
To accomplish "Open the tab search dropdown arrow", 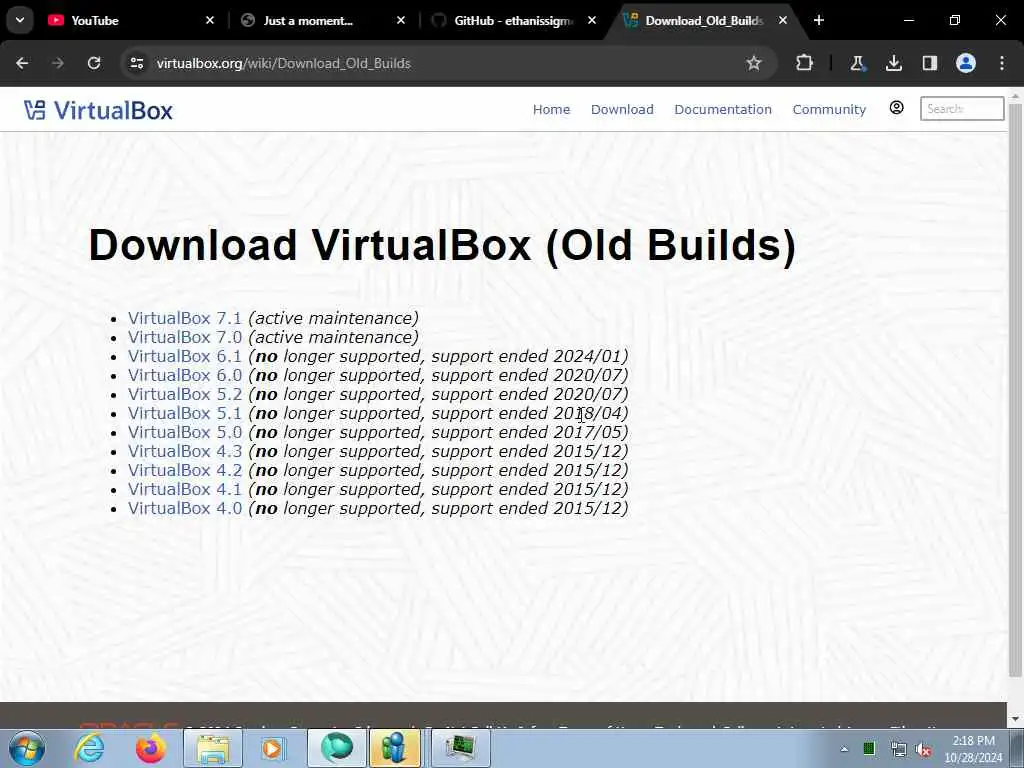I will pos(20,20).
